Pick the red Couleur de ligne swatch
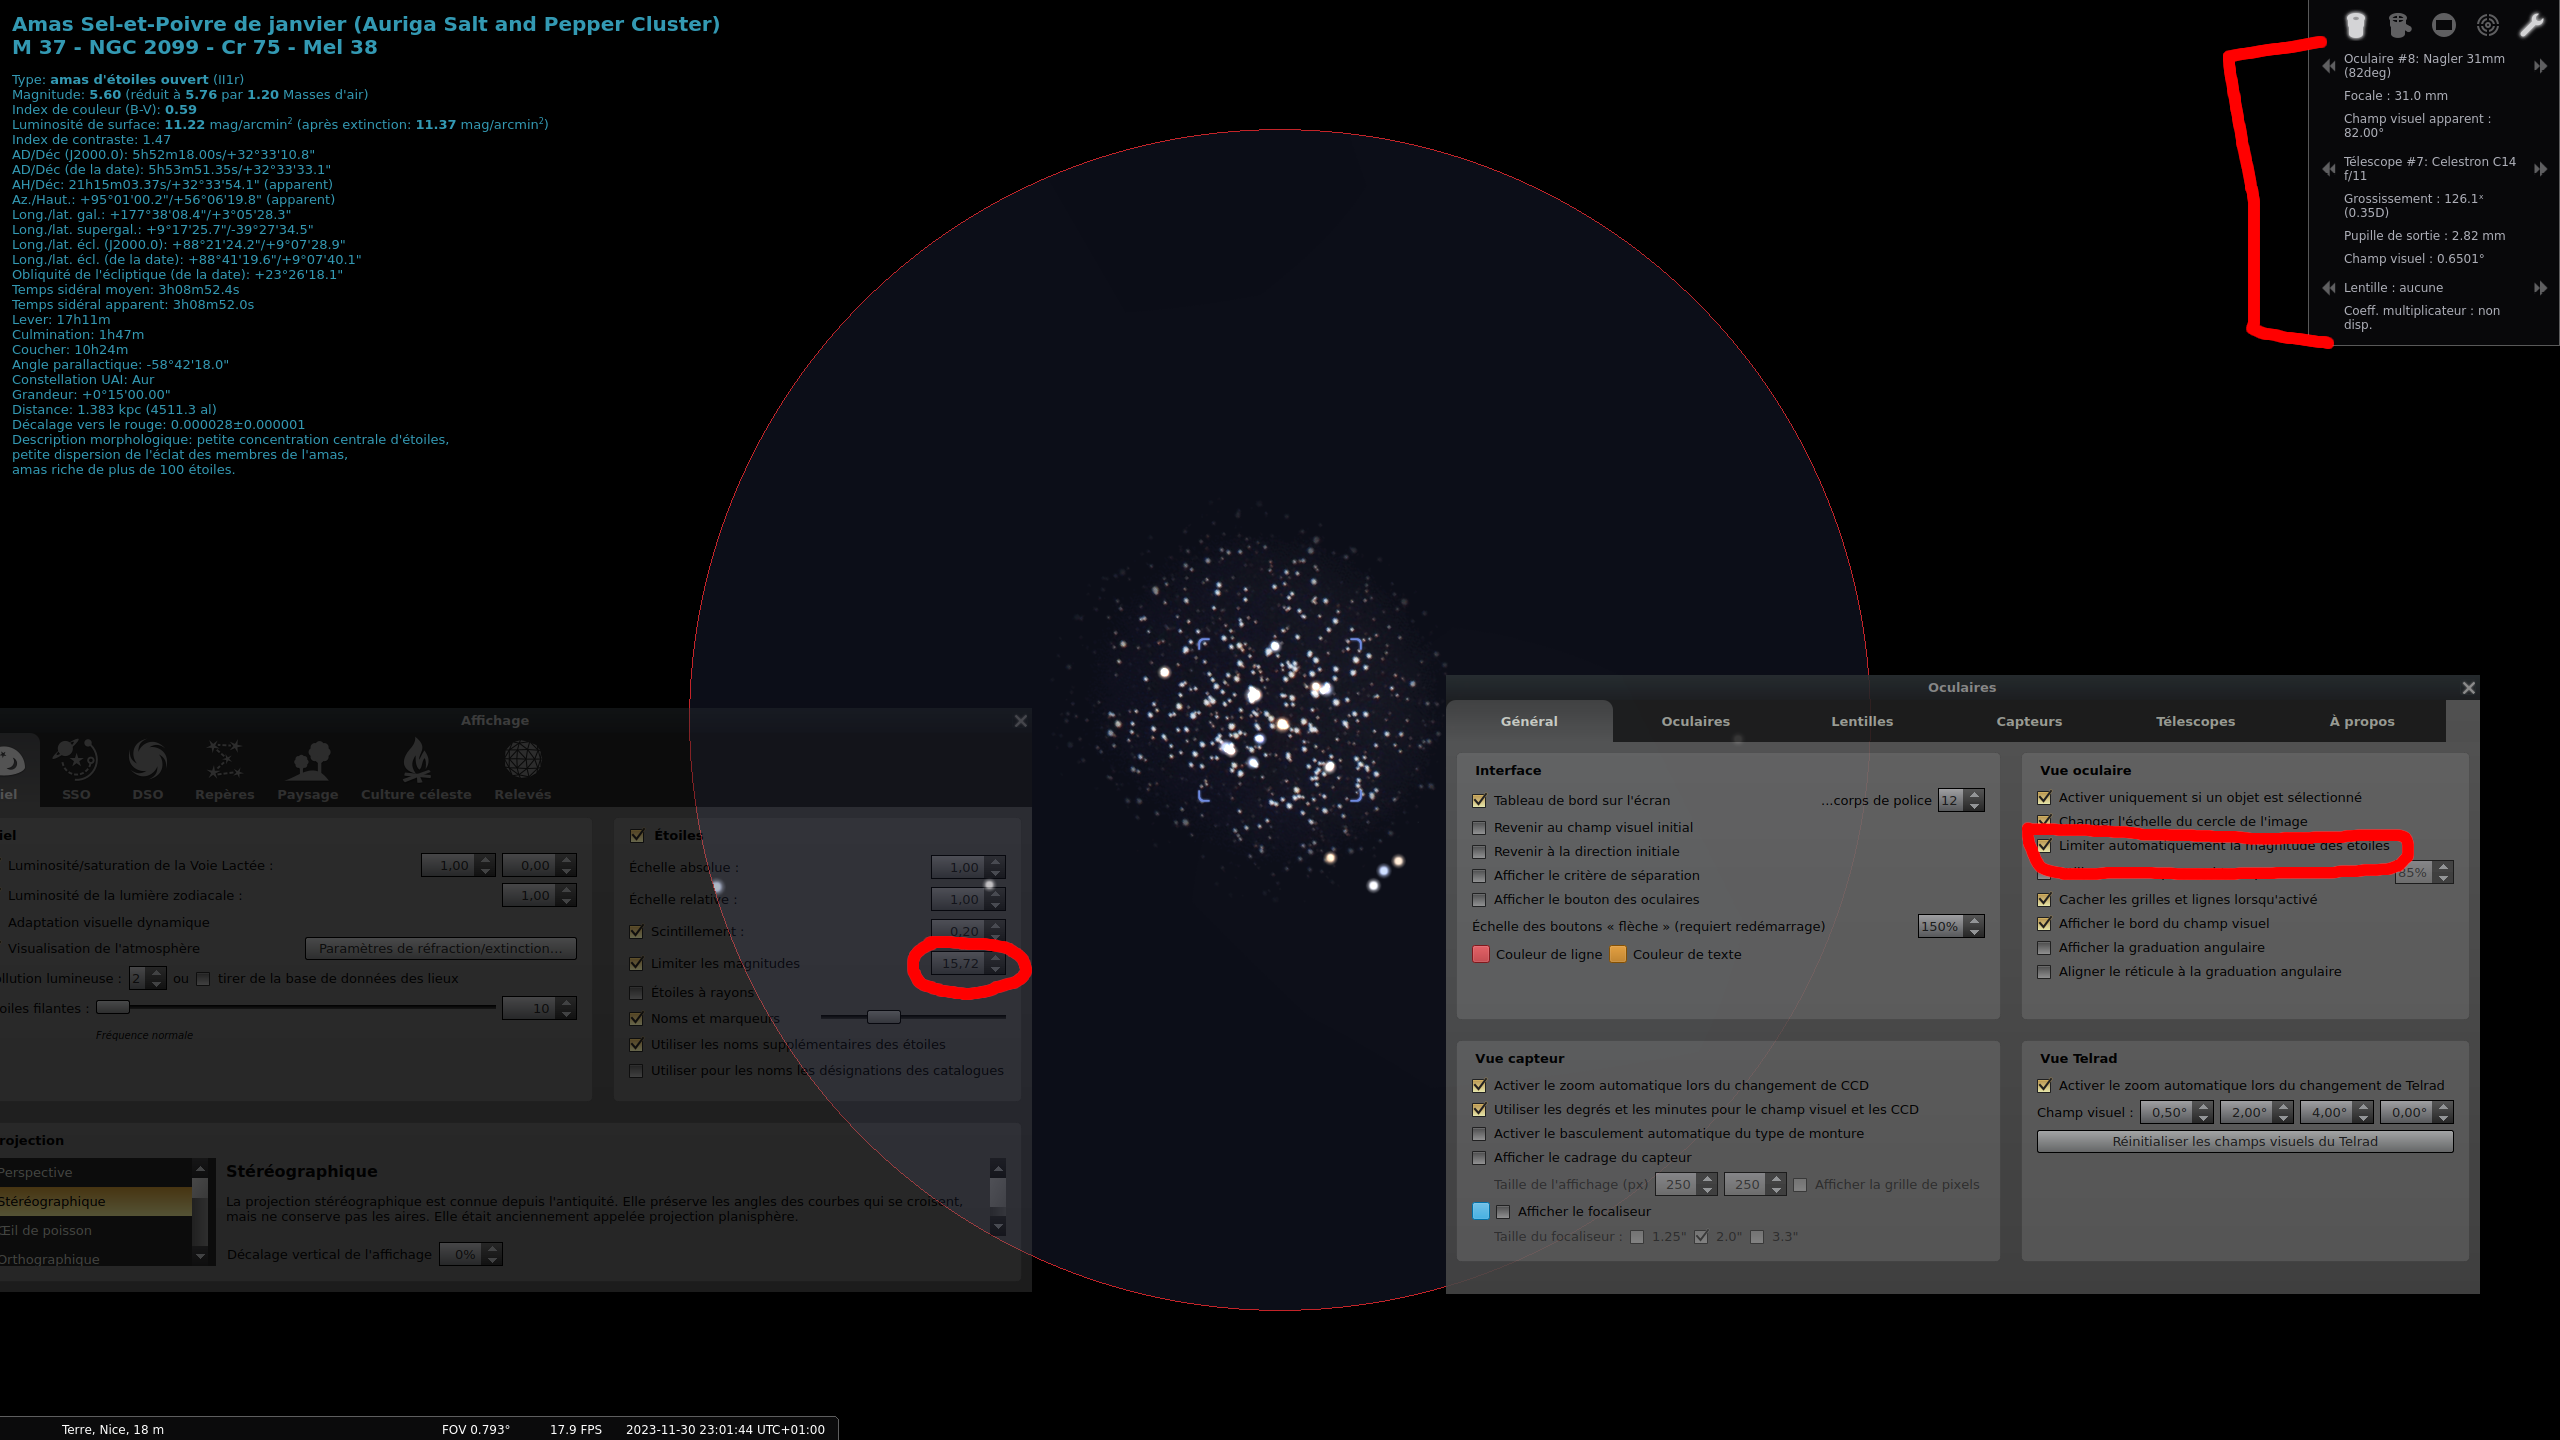Image resolution: width=2560 pixels, height=1440 pixels. pos(1481,954)
